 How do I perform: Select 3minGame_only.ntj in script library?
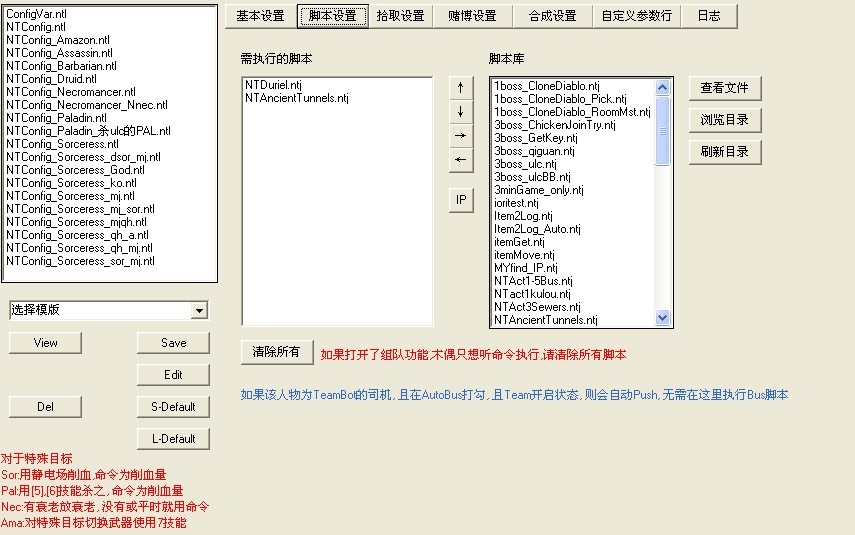coord(539,190)
